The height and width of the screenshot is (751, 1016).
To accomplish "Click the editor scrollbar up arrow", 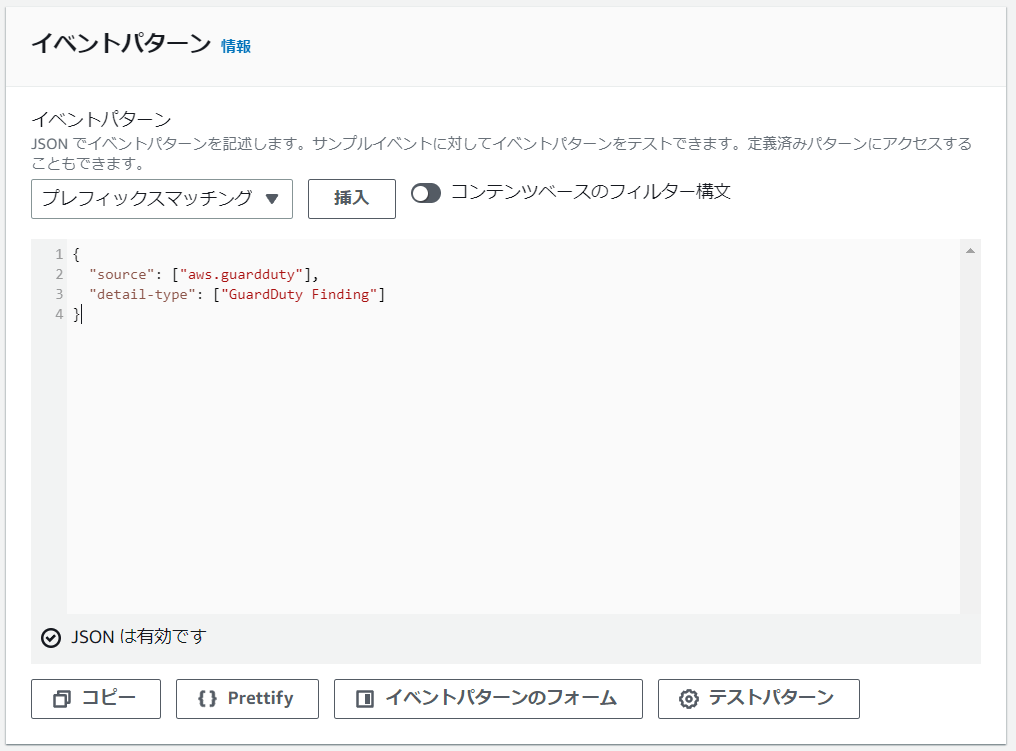I will 970,251.
